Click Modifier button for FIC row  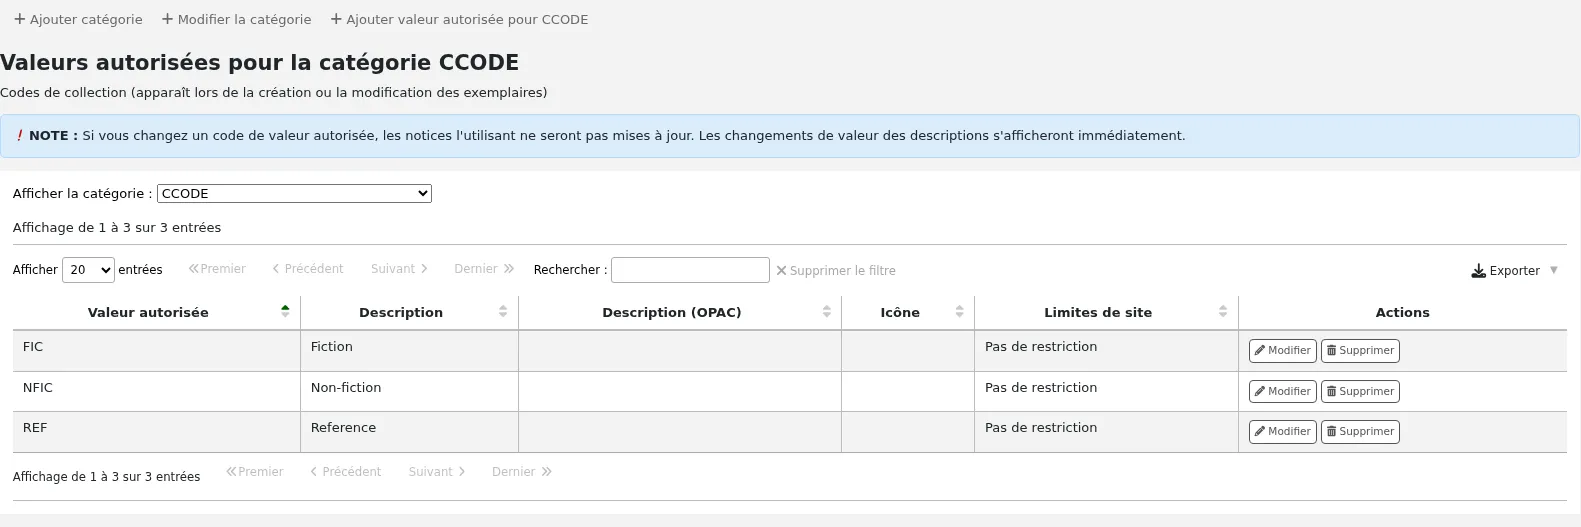click(x=1283, y=351)
